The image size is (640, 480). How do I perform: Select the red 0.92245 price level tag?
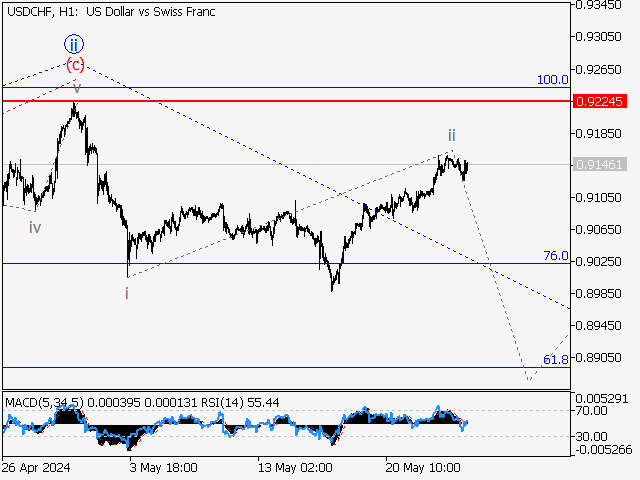[x=600, y=101]
